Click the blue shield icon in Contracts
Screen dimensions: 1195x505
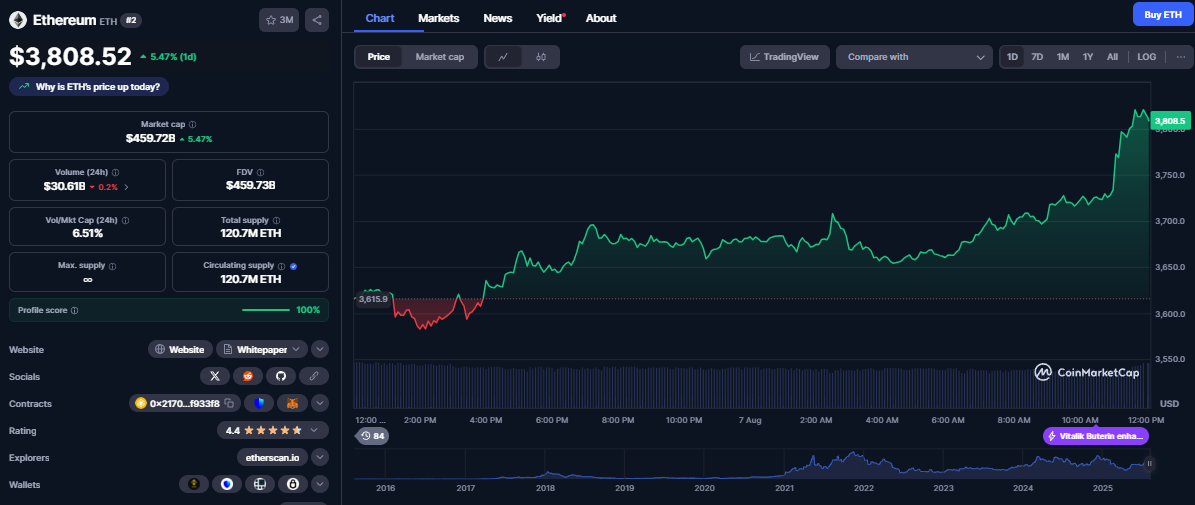[x=260, y=403]
